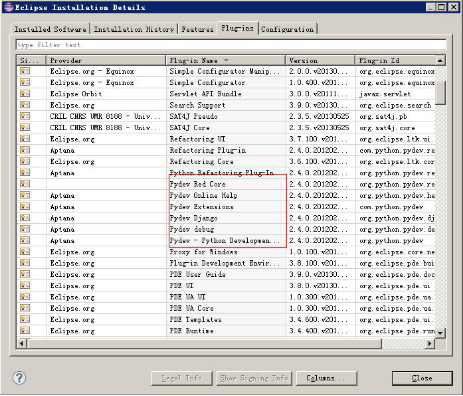Click signed icon for Refactoring Core row
The height and width of the screenshot is (396, 463).
[25, 161]
